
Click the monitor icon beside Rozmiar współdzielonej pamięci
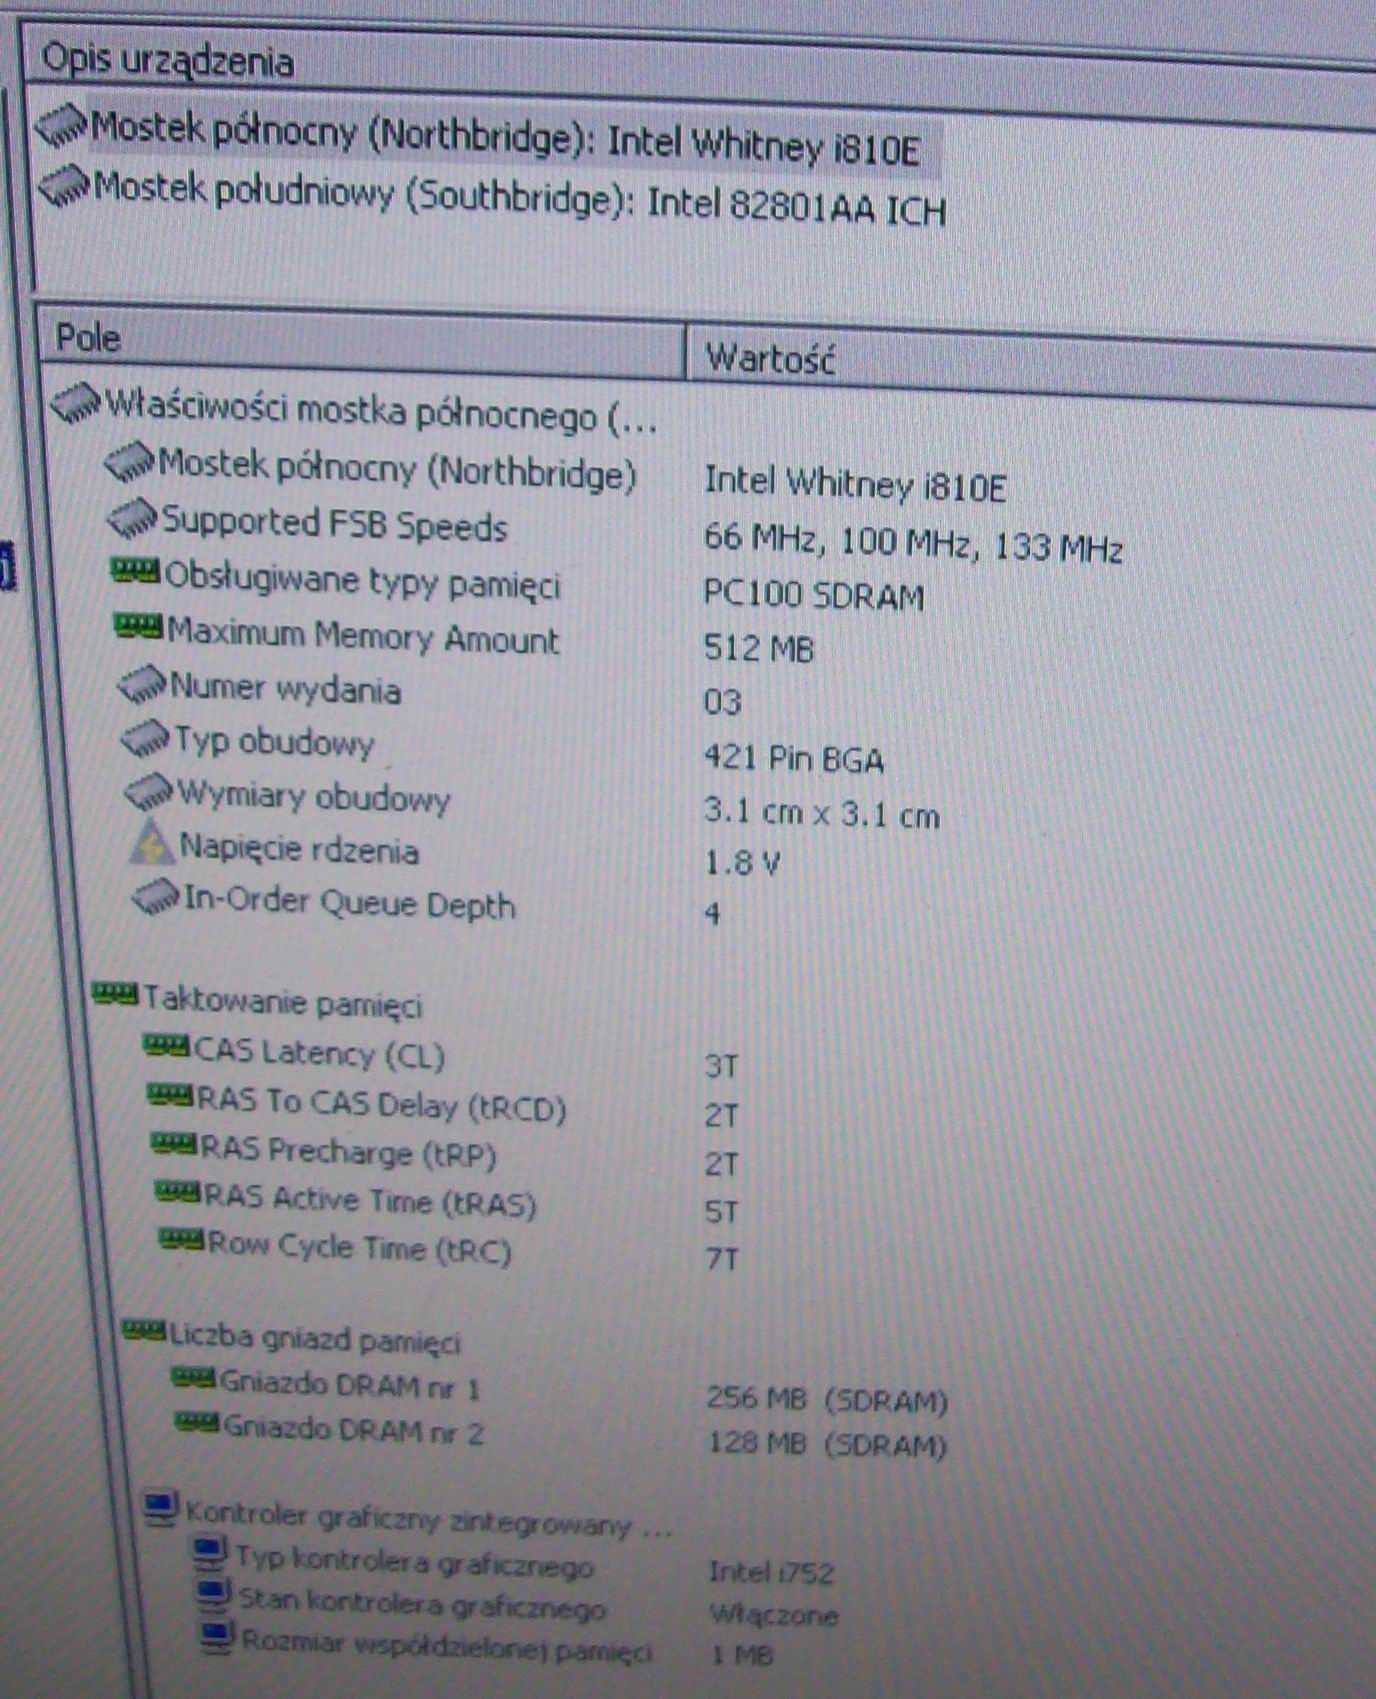[217, 1637]
